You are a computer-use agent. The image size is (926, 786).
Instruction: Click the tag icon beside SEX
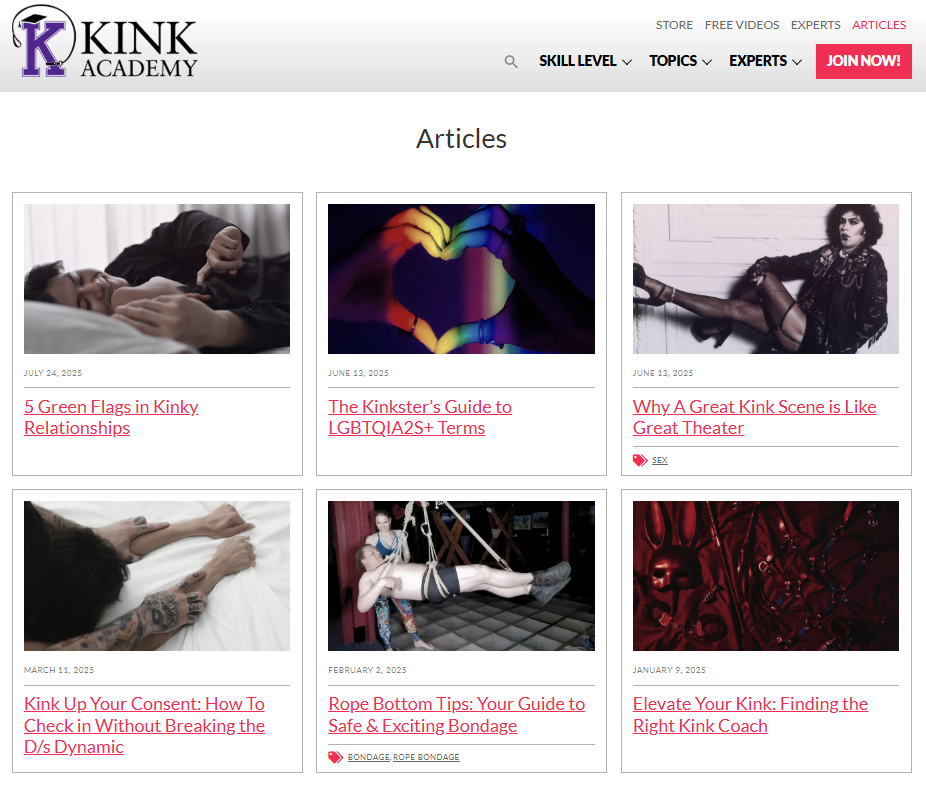[640, 460]
